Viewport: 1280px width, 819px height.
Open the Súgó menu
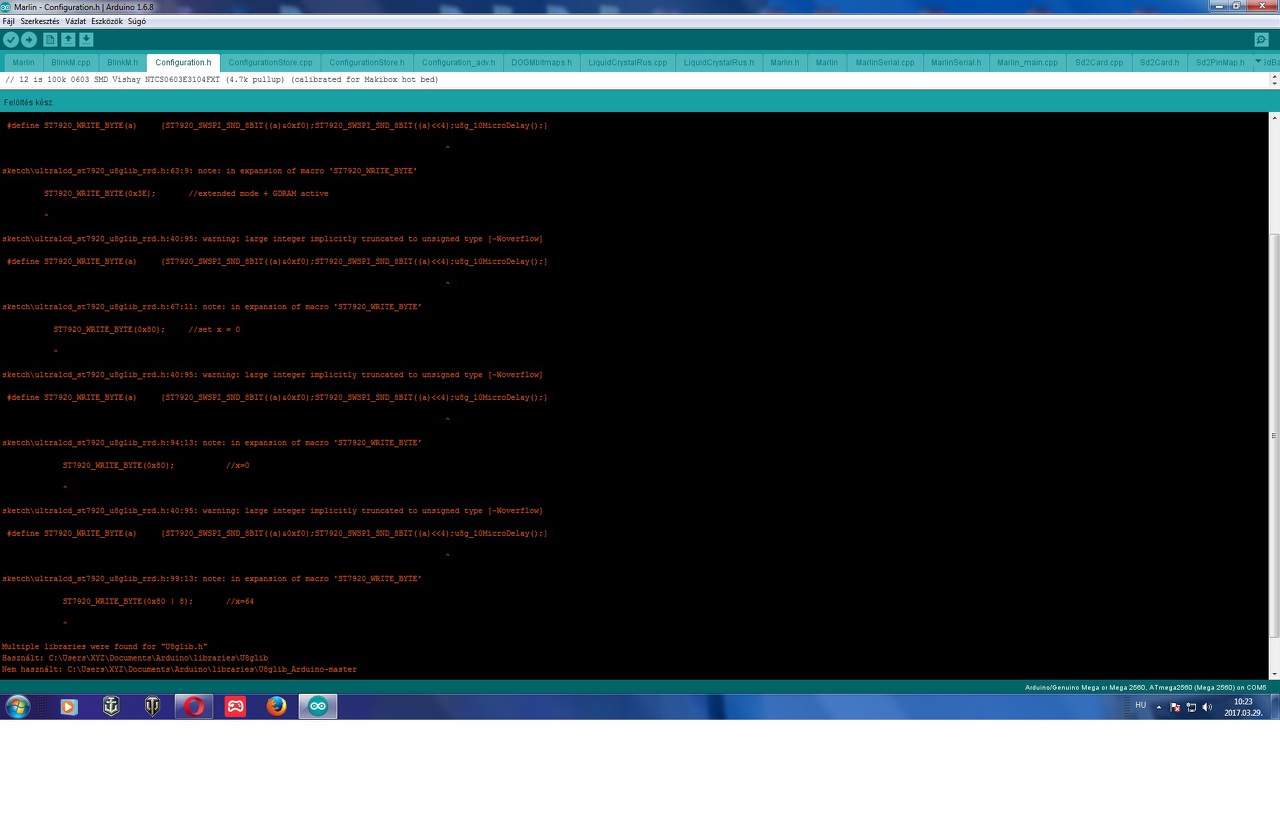click(137, 21)
